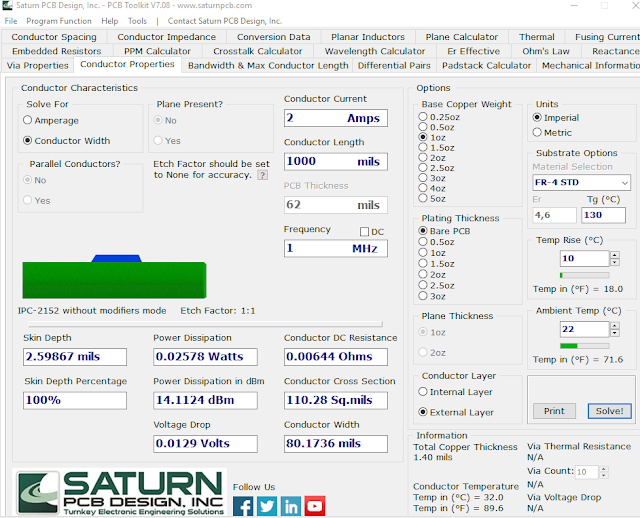Click the Conductor Current input field
This screenshot has width=640, height=518.
pyautogui.click(x=336, y=118)
